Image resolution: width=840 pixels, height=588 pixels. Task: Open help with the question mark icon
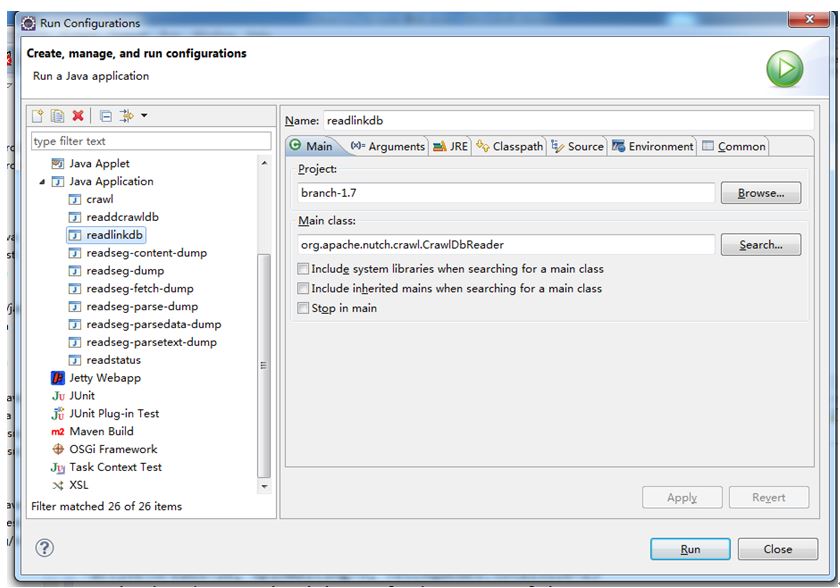pos(45,548)
